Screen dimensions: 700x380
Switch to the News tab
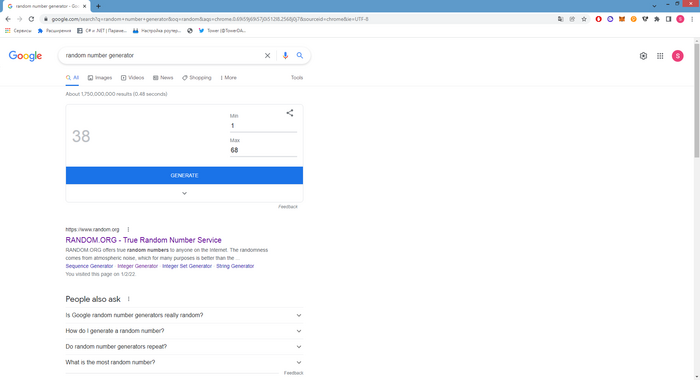[x=163, y=78]
